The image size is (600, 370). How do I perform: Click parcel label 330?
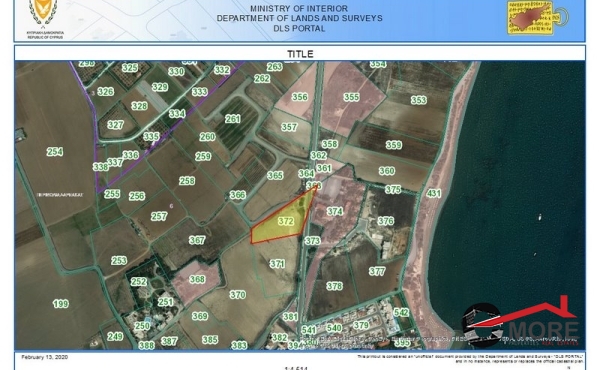pos(176,72)
